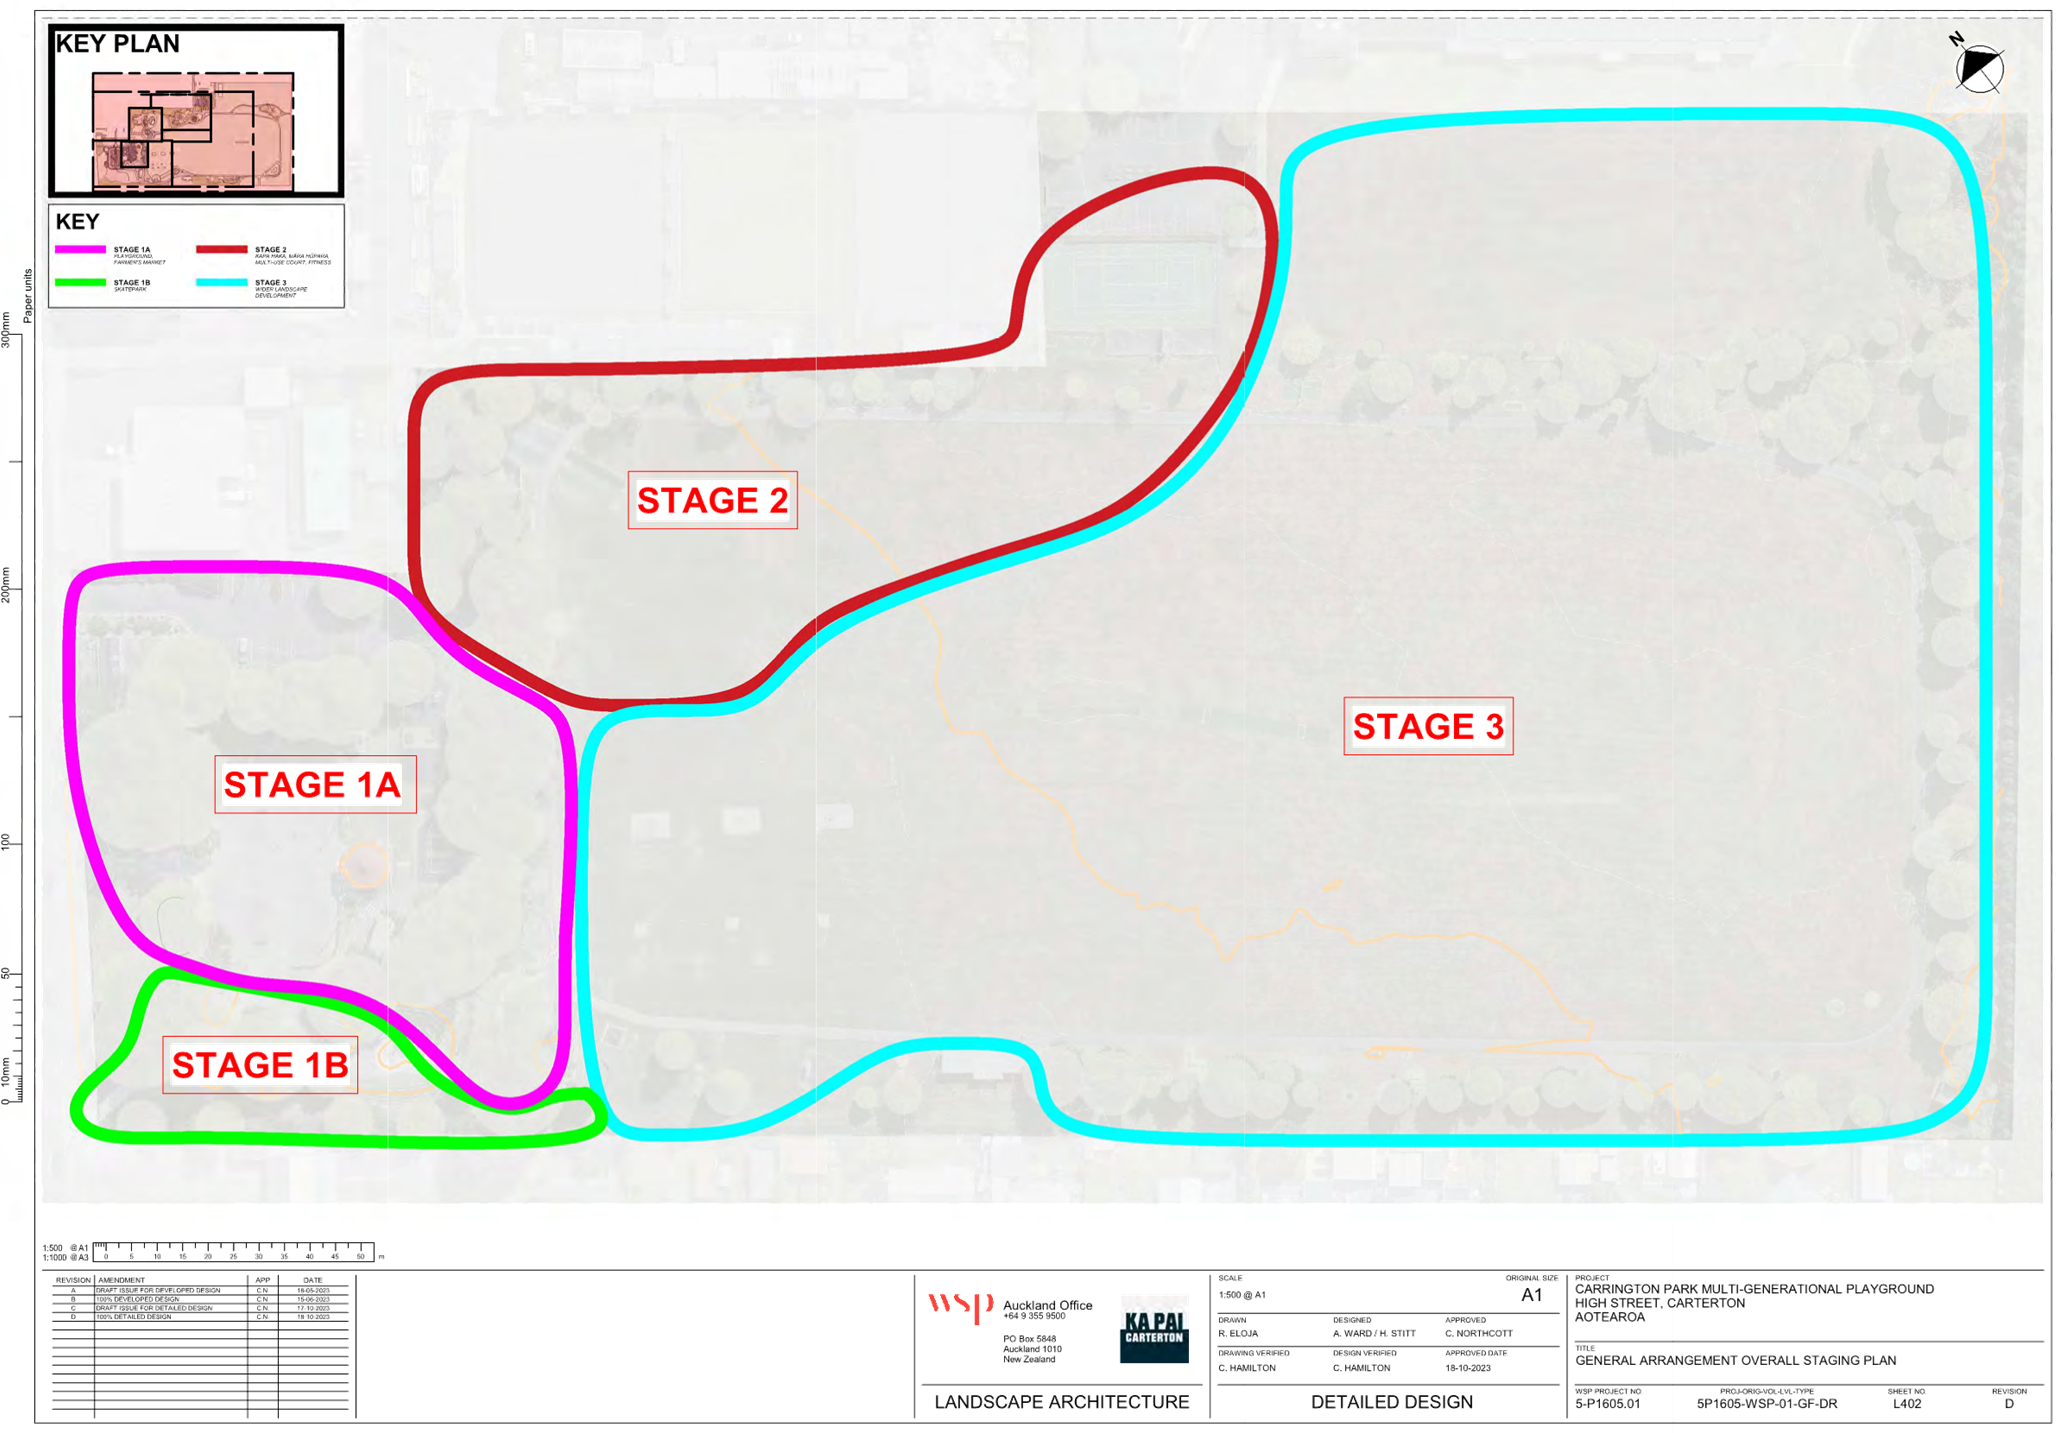This screenshot has height=1433, width=2060.
Task: Click the magenta Stage 1A key swatch
Action: [x=81, y=250]
